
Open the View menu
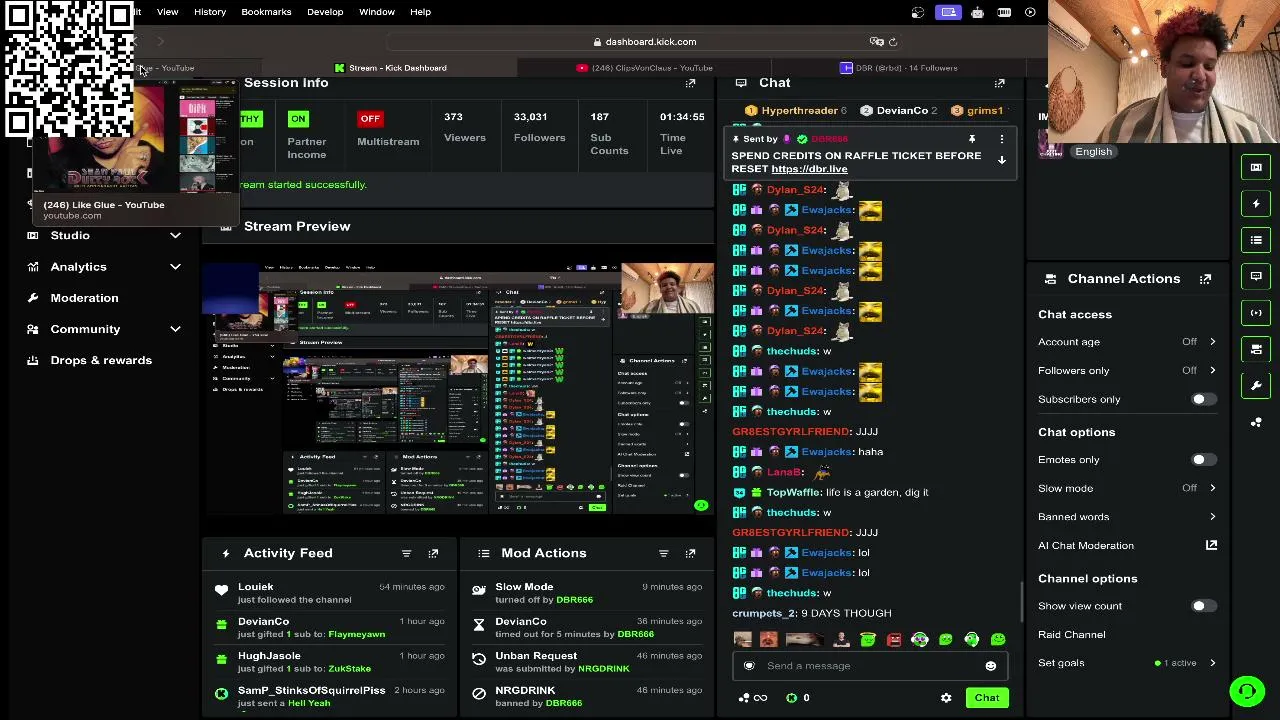point(167,12)
